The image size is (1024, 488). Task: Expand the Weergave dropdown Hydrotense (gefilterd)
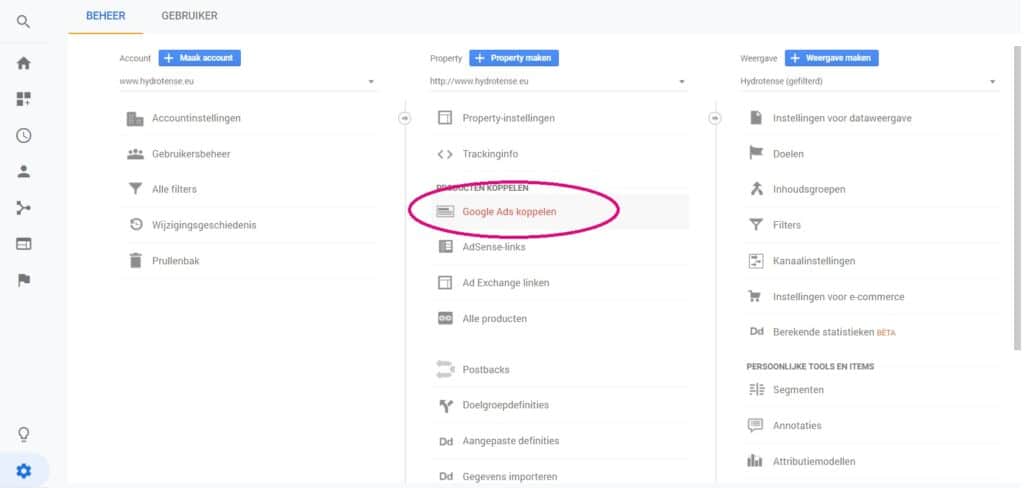868,82
